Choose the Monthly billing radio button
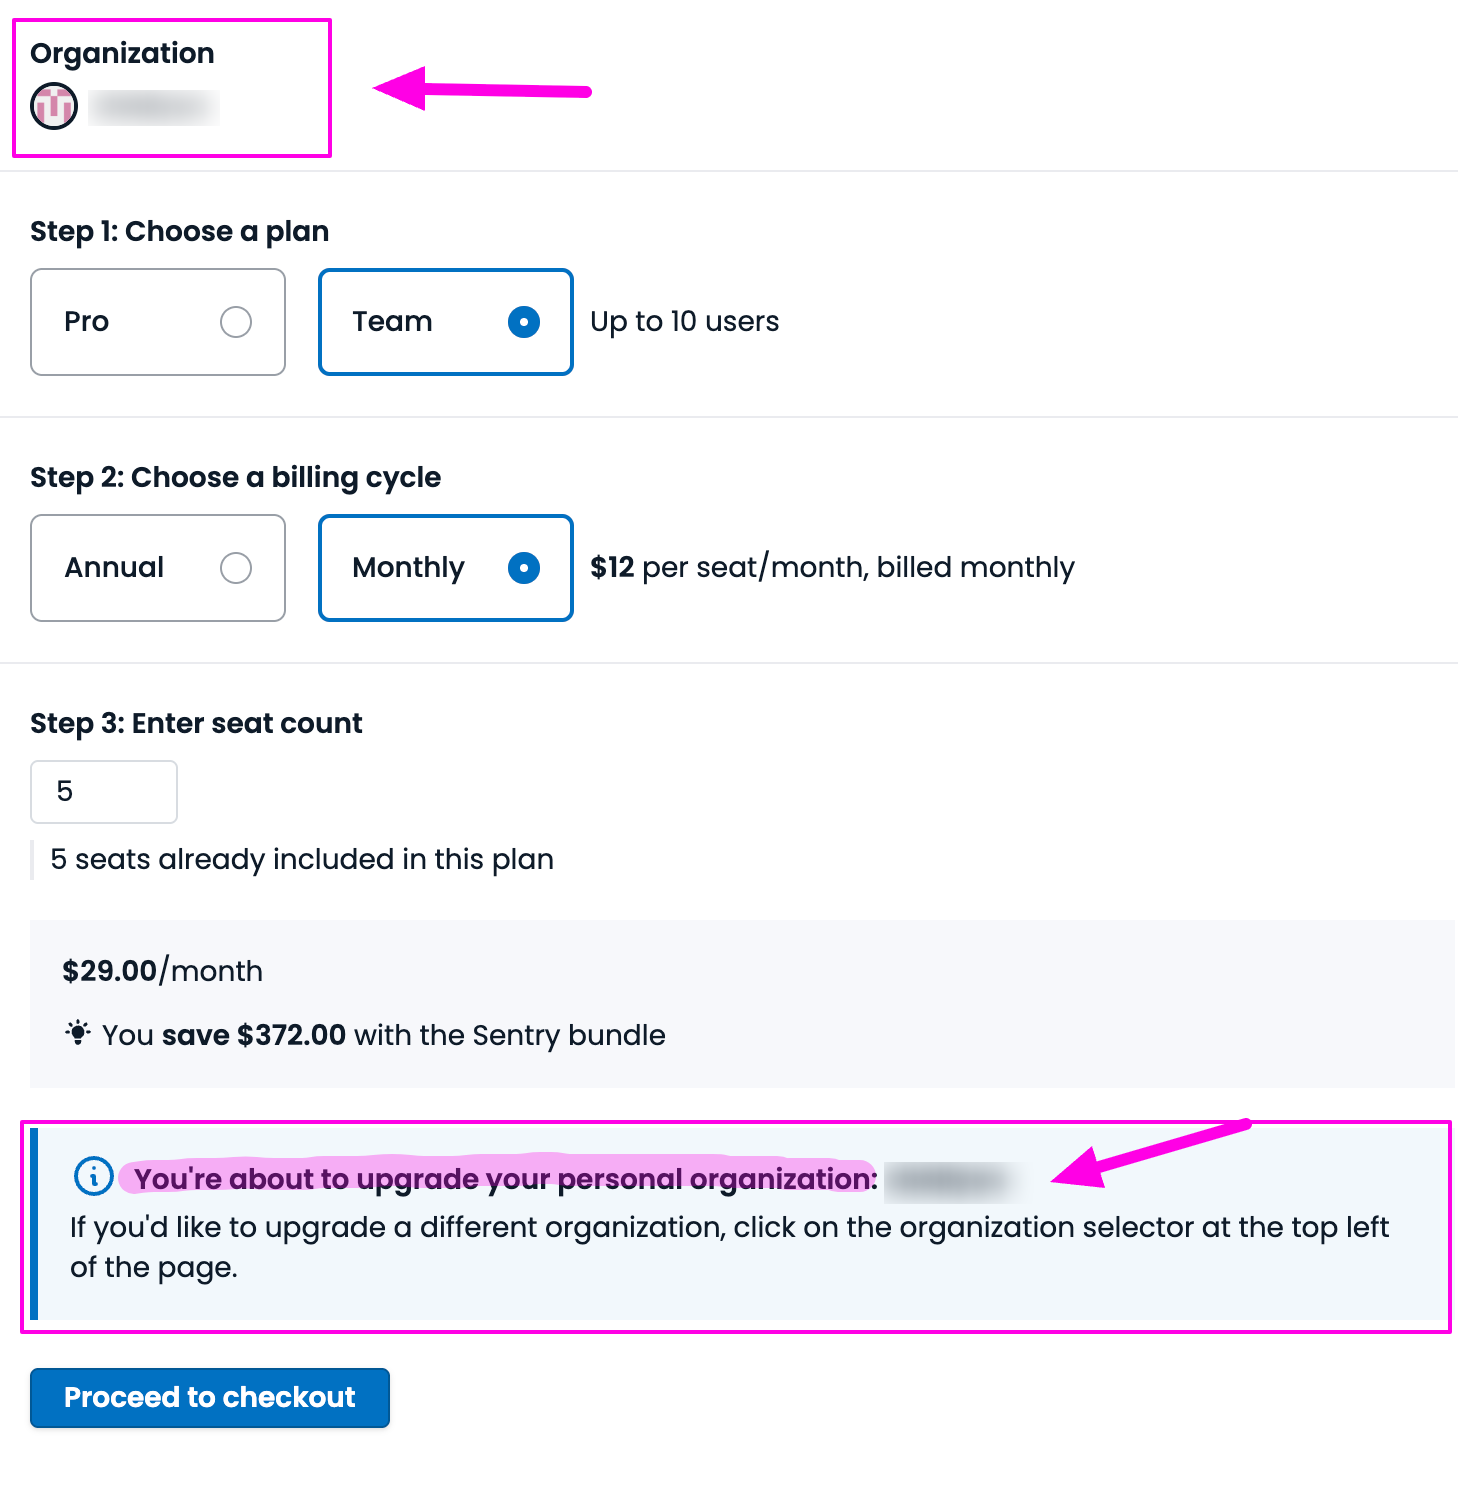The width and height of the screenshot is (1458, 1494). click(524, 568)
